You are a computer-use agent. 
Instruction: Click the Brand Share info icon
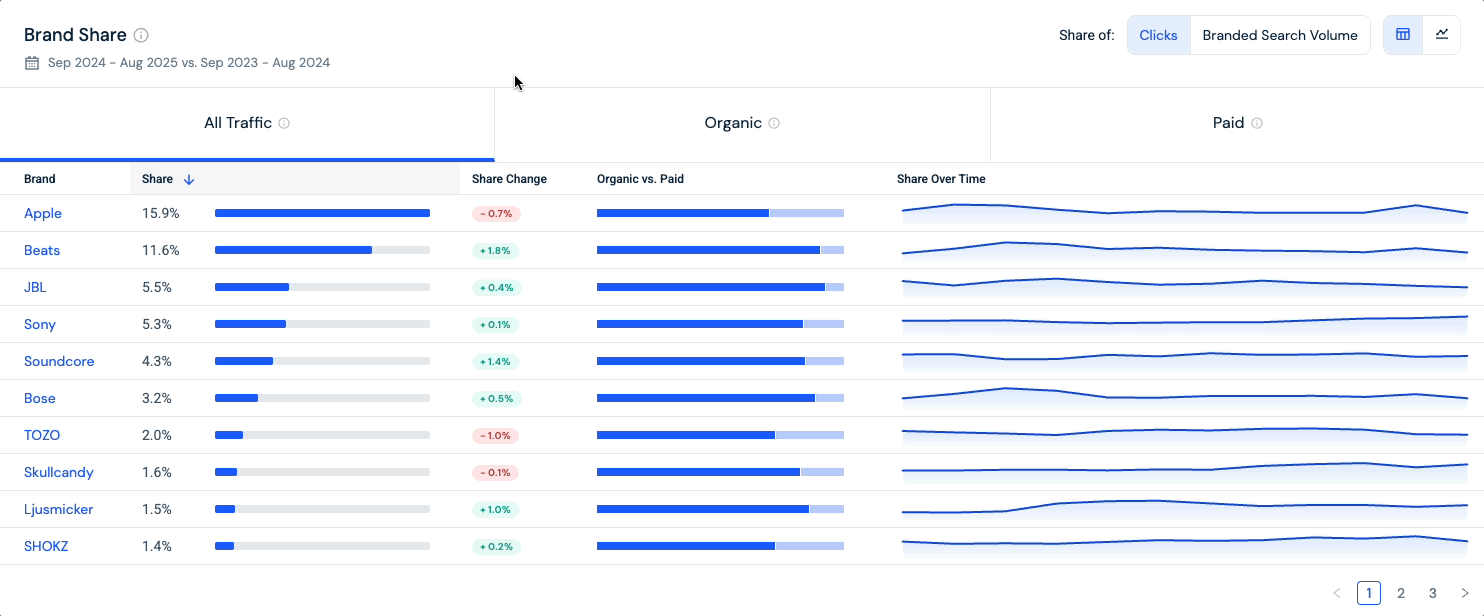click(x=141, y=35)
